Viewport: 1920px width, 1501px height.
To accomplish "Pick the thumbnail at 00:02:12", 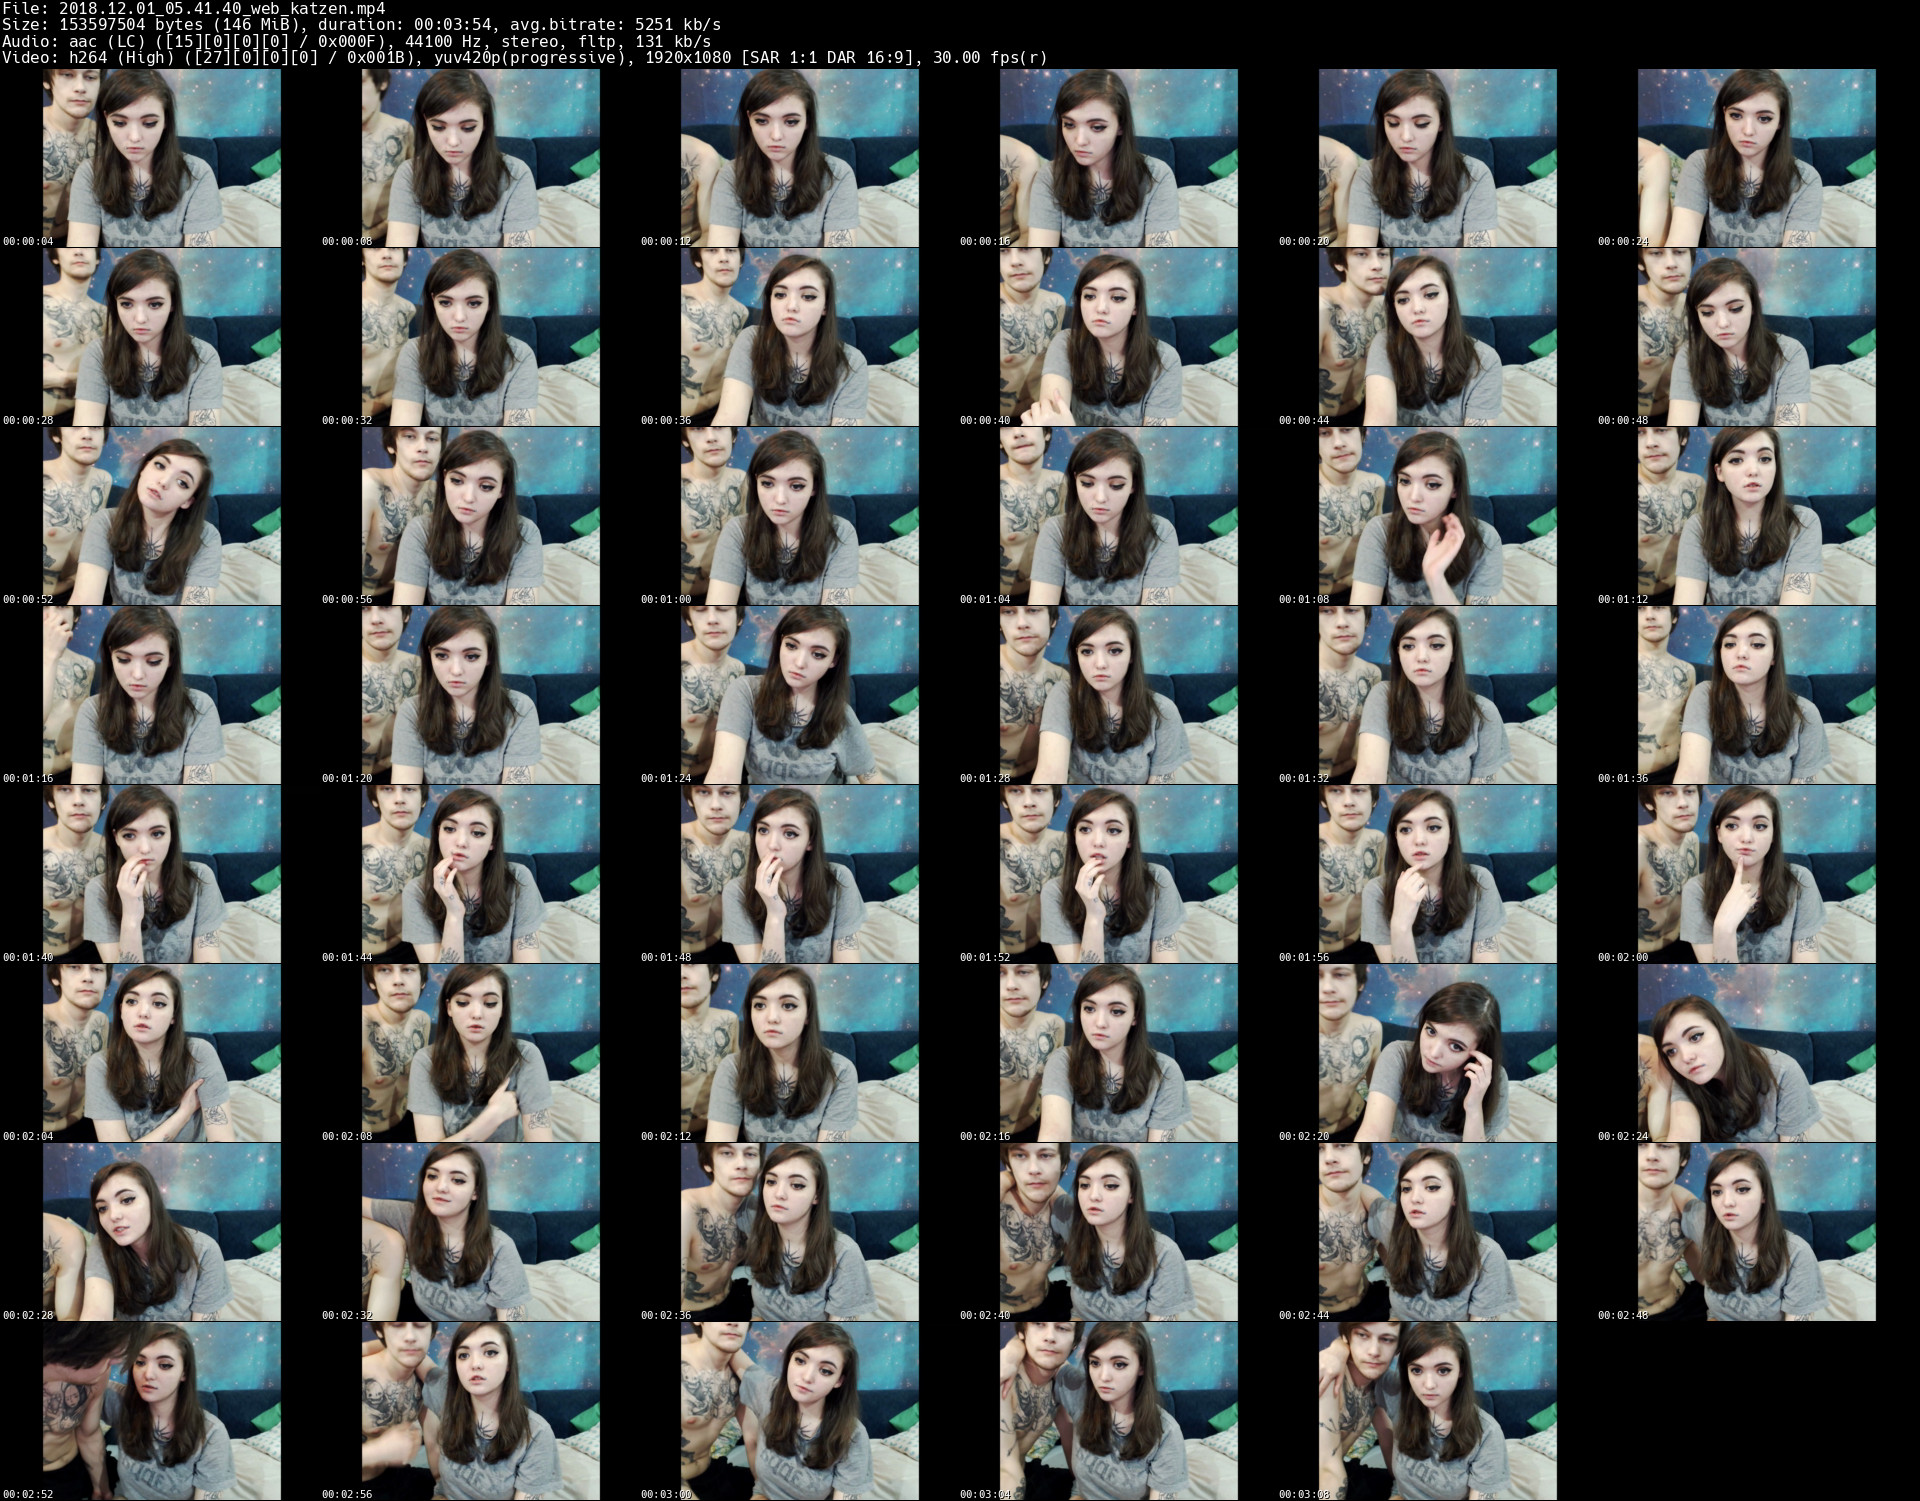I will (799, 1053).
